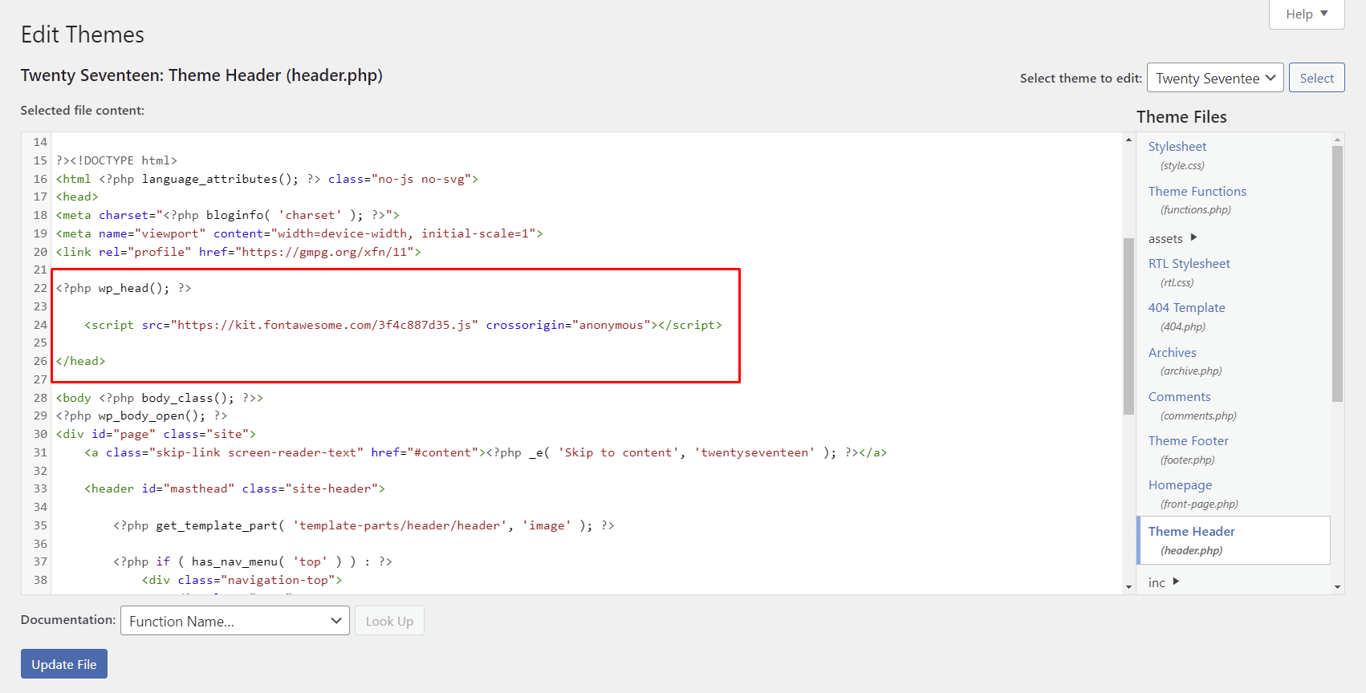Open Theme Functions functions.php
The height and width of the screenshot is (693, 1366).
coord(1196,191)
